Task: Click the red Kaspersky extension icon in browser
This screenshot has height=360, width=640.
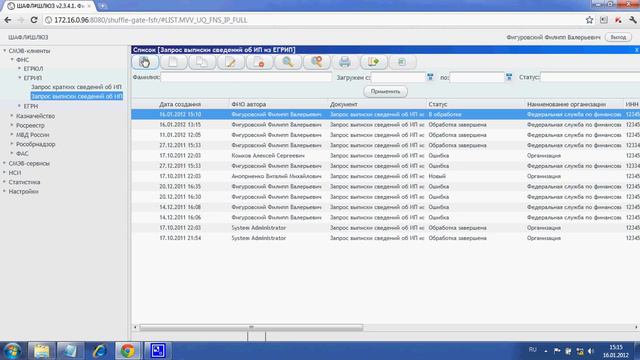Action: pos(618,20)
